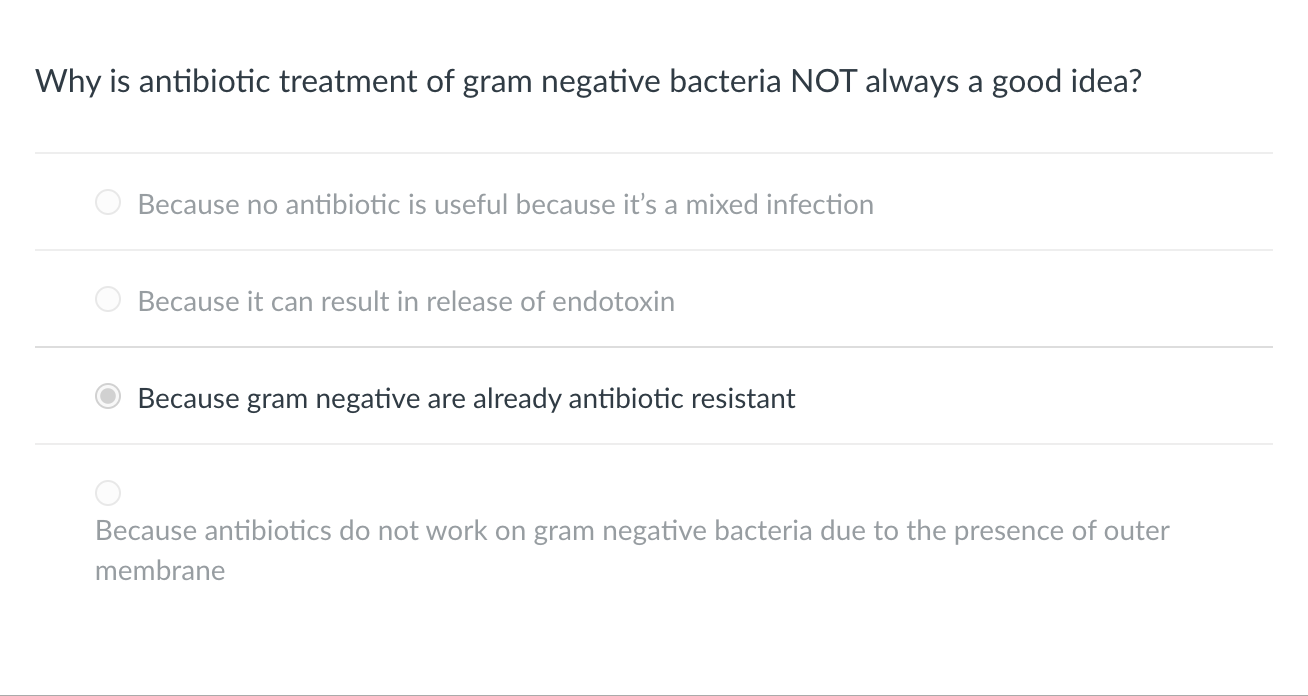The image size is (1308, 696).
Task: Select the answer mentioning outer membrane
Action: coord(631,531)
